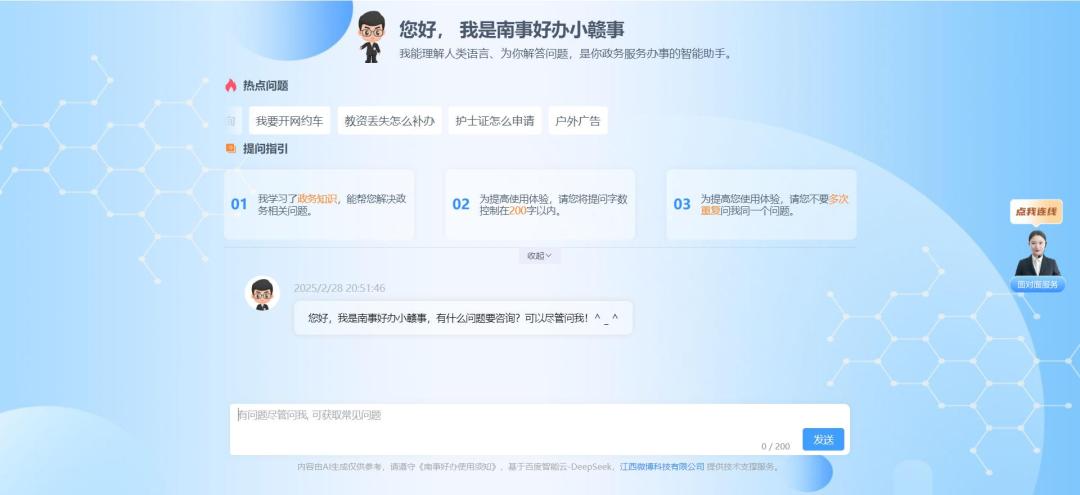This screenshot has width=1080, height=495.
Task: Click guide card 02 about 200字 limit
Action: click(540, 204)
